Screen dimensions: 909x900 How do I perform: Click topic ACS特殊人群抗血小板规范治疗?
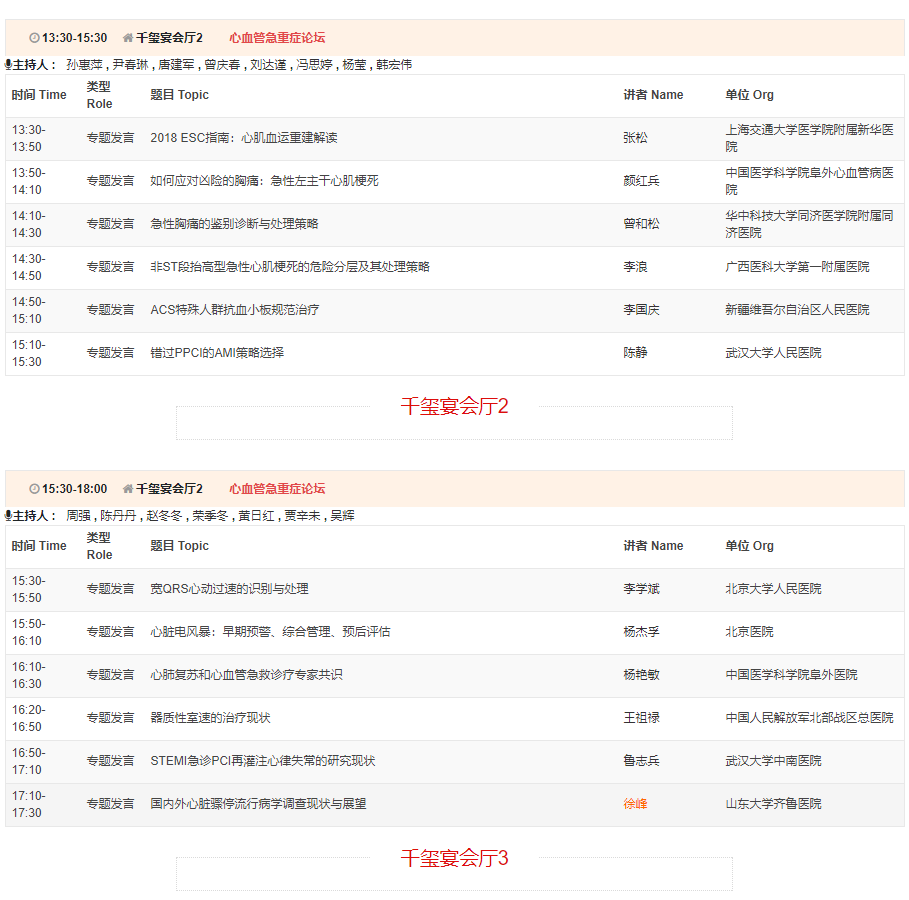pyautogui.click(x=235, y=310)
